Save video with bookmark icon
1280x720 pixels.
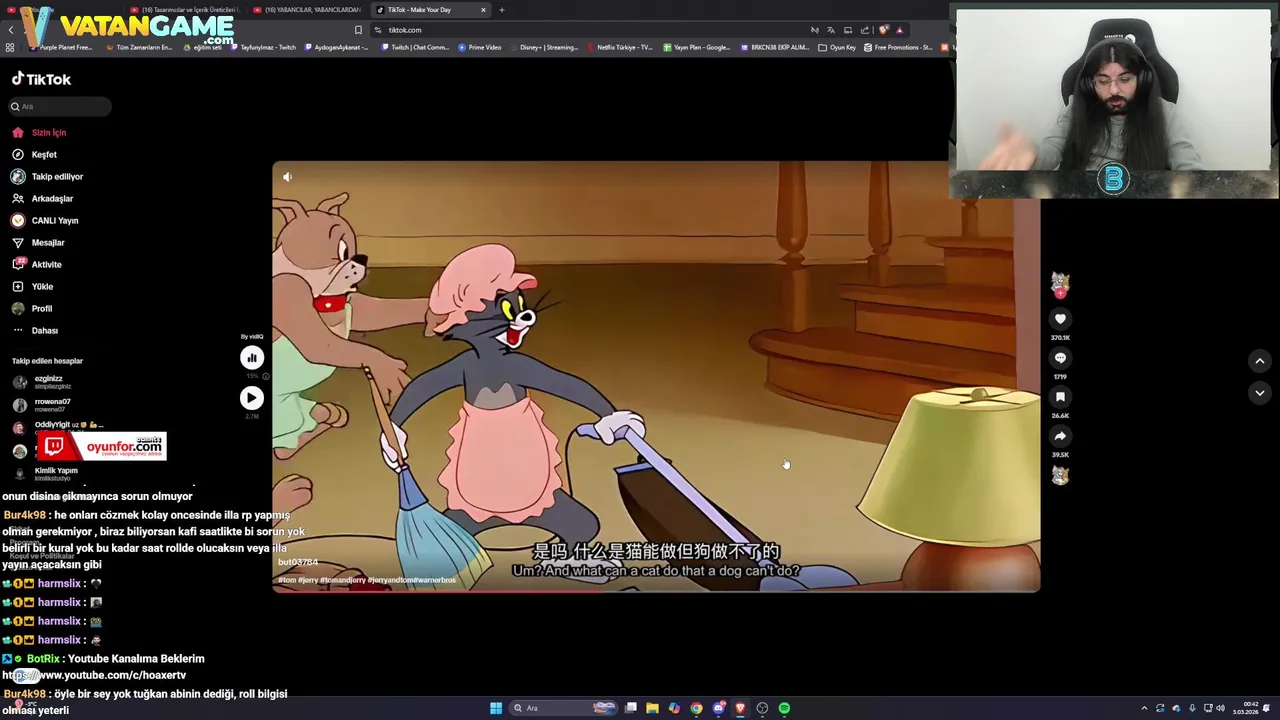pos(1060,397)
